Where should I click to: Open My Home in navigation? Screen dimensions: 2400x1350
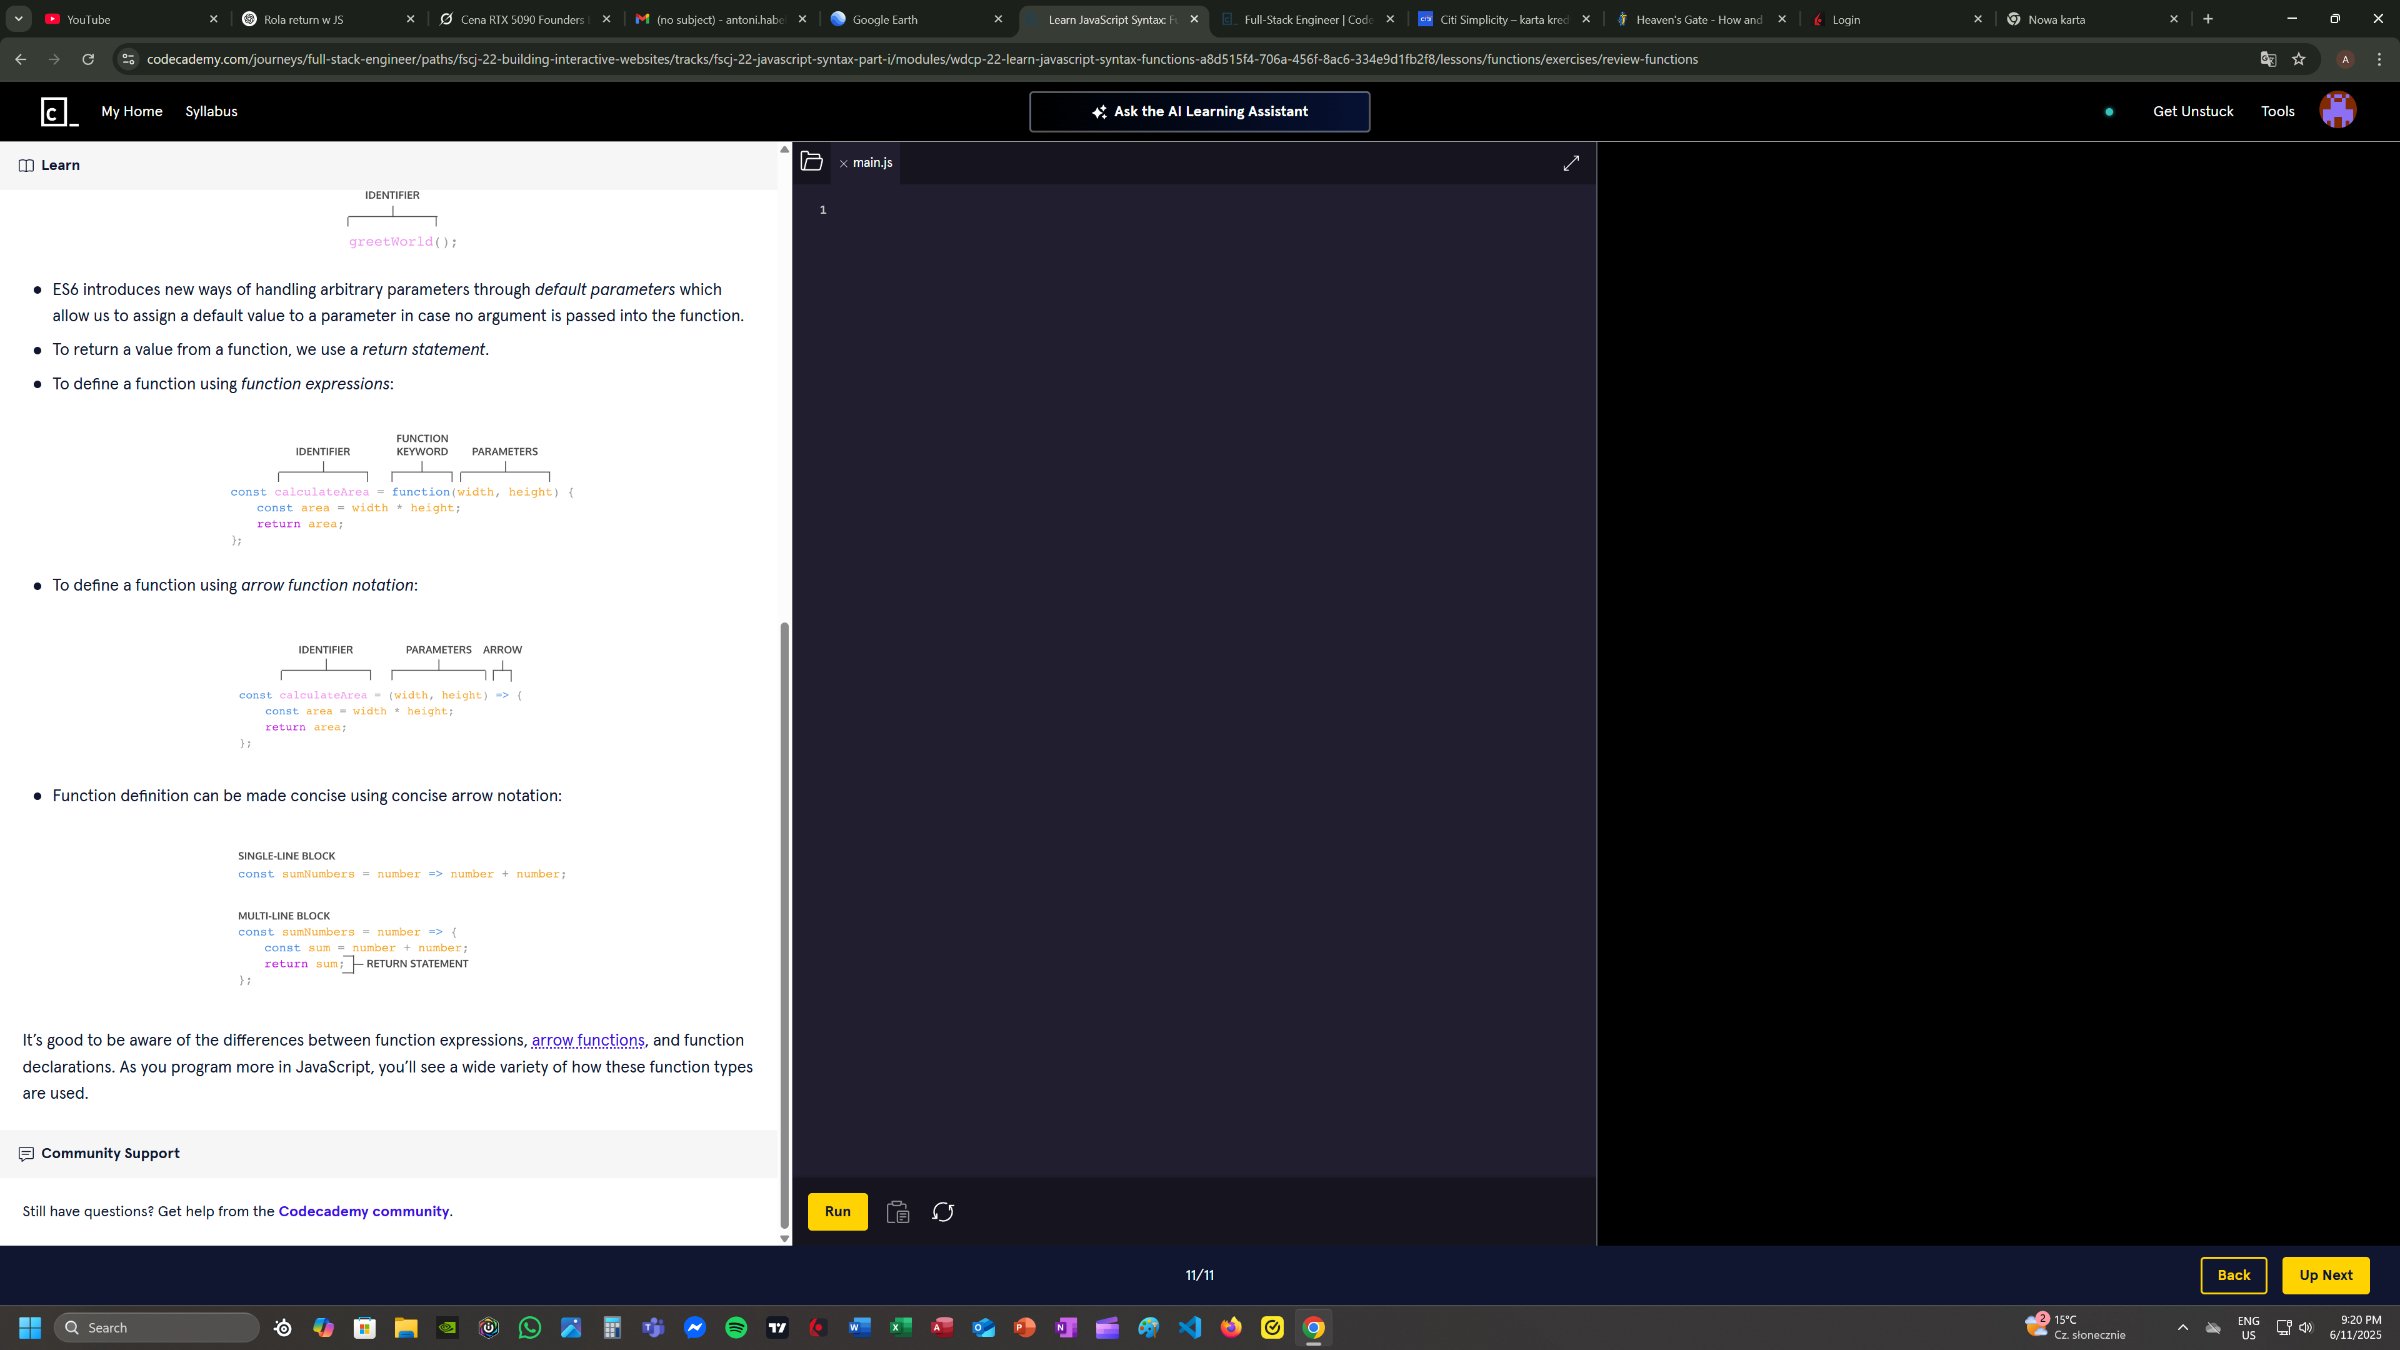tap(132, 111)
